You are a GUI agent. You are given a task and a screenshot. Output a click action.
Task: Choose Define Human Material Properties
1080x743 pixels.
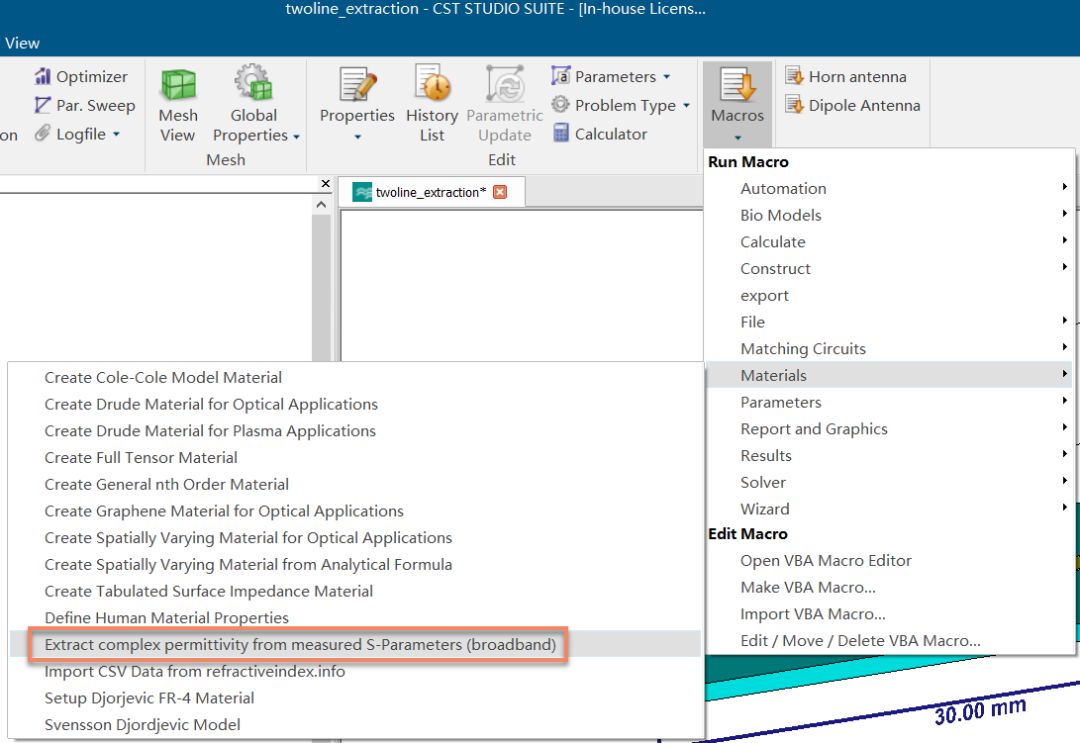click(x=355, y=618)
